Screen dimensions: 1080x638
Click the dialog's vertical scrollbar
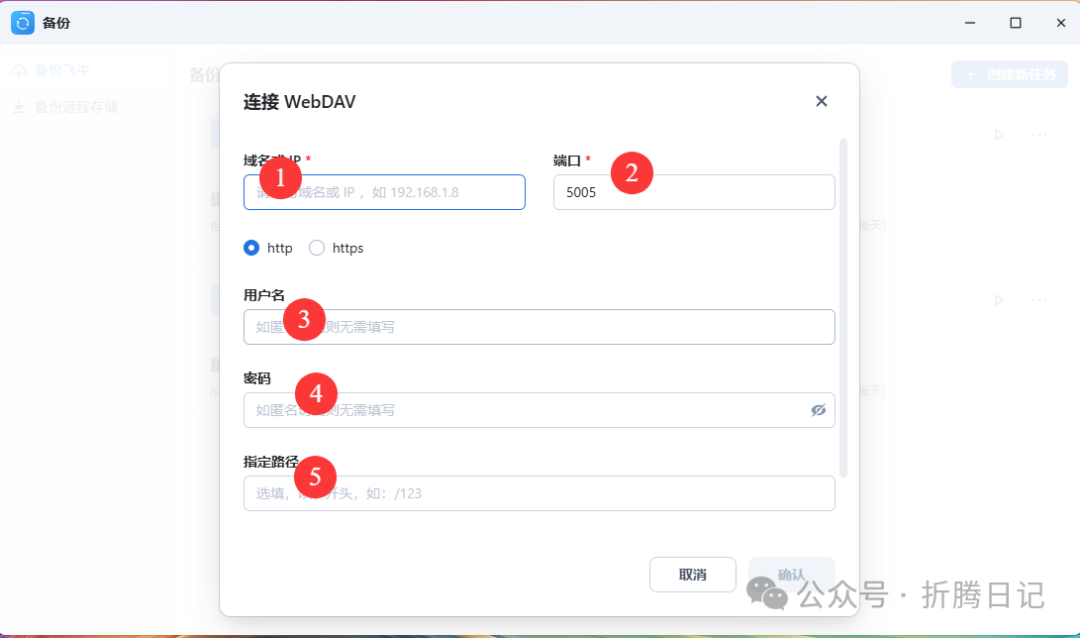tap(843, 307)
